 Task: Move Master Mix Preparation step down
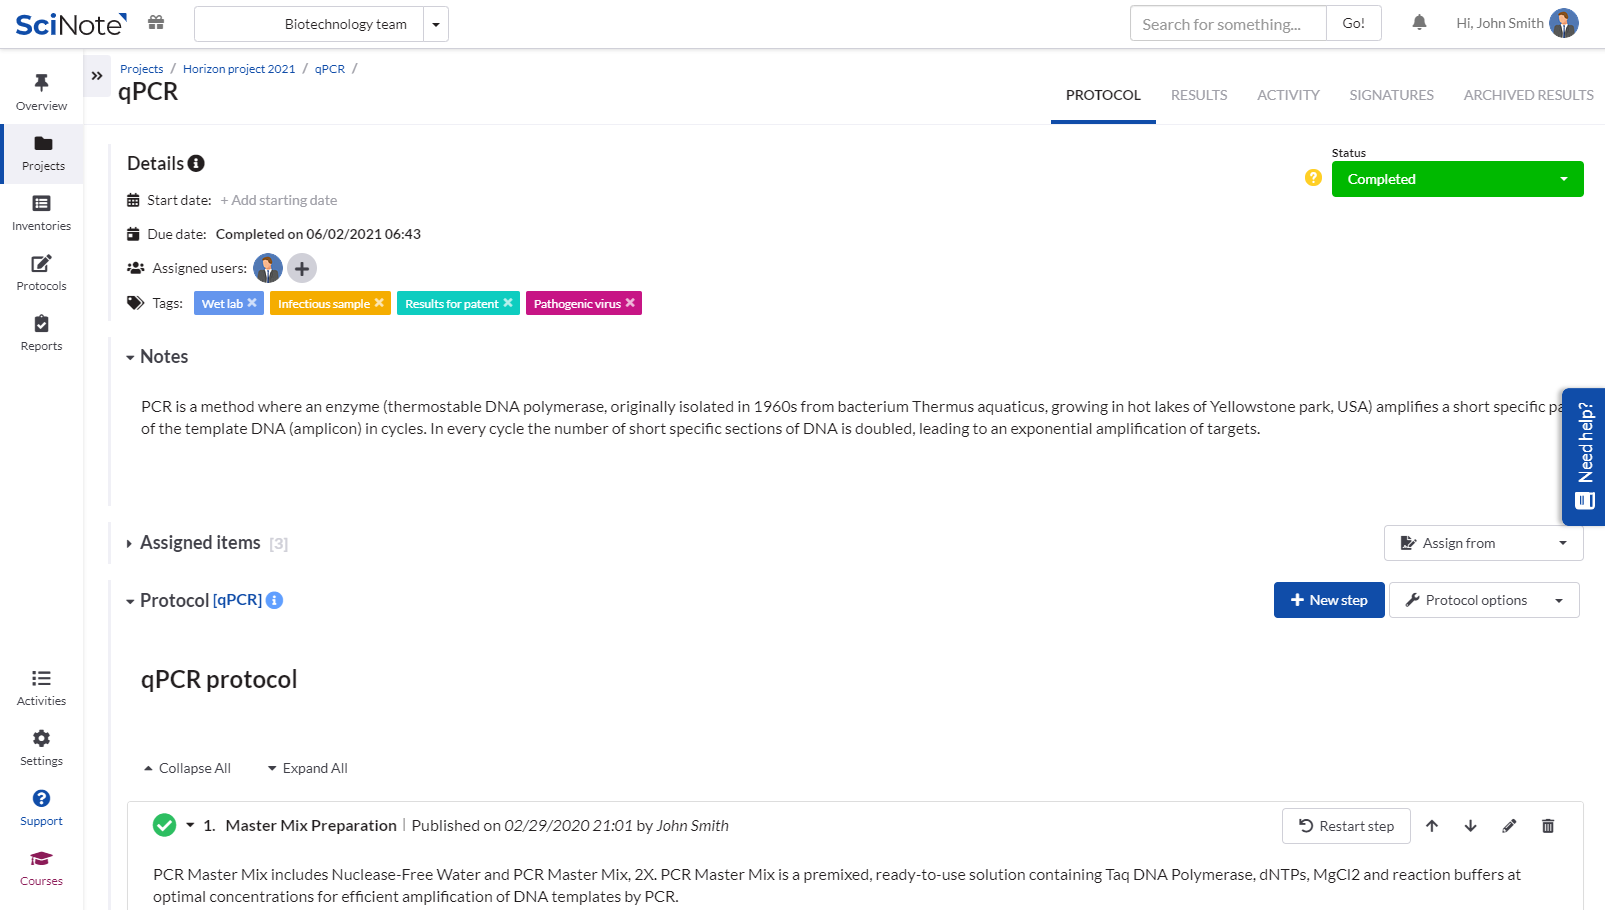1470,826
